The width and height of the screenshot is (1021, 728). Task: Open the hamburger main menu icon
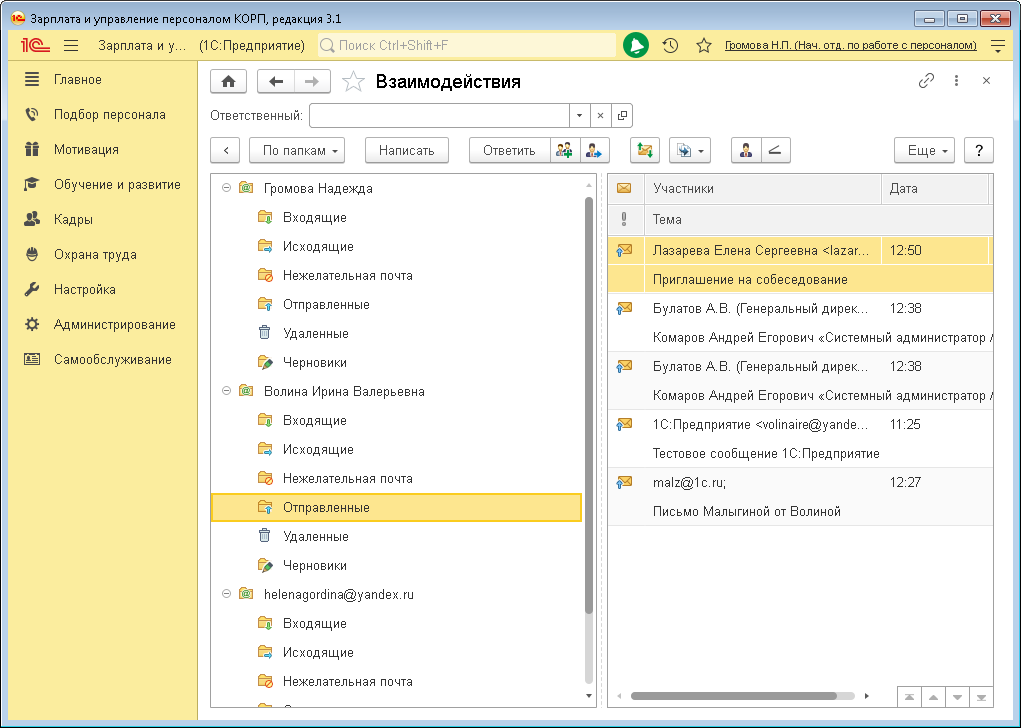coord(71,45)
